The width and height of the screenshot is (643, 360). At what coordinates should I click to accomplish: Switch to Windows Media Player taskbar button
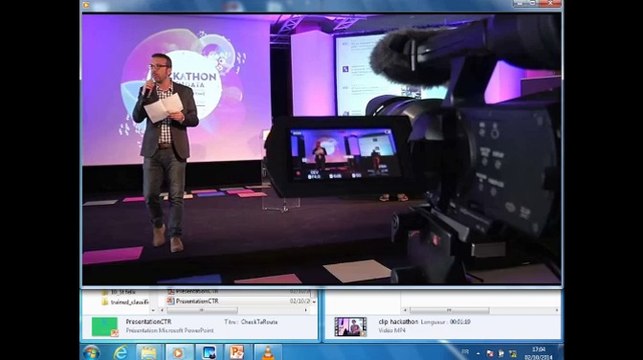[178, 352]
